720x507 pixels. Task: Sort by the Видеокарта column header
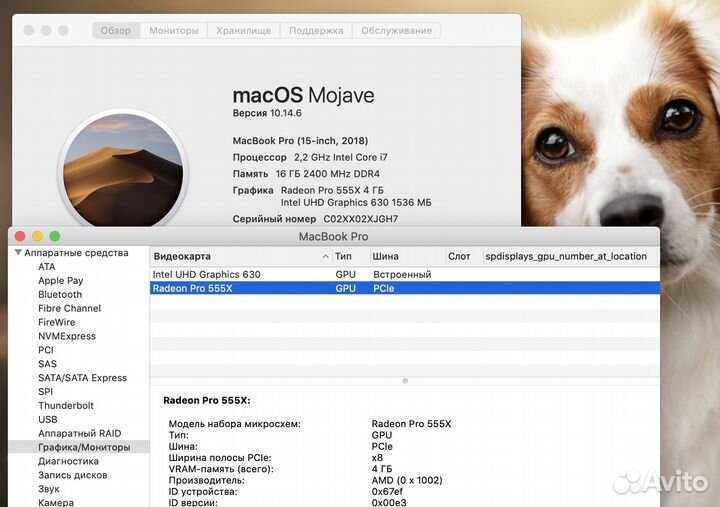point(182,256)
